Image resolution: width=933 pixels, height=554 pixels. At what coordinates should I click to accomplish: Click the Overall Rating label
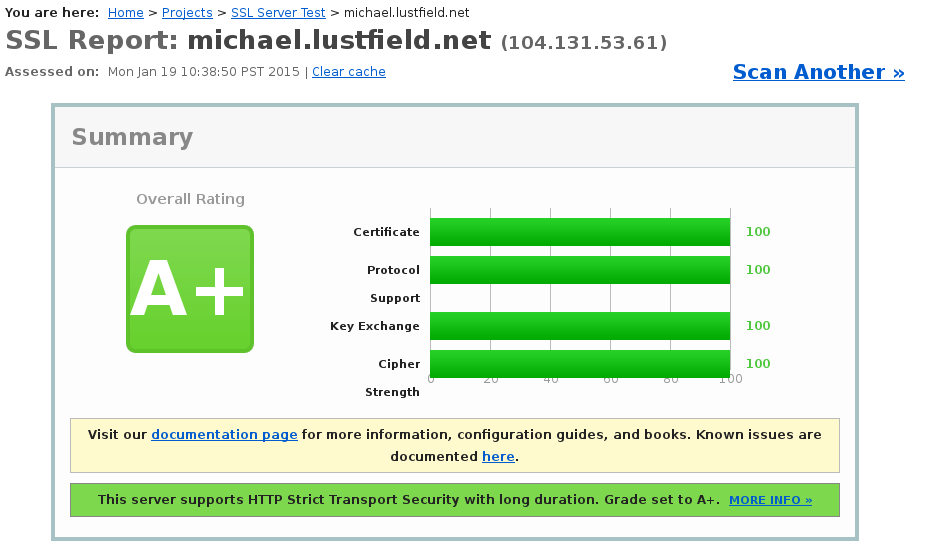coord(190,200)
